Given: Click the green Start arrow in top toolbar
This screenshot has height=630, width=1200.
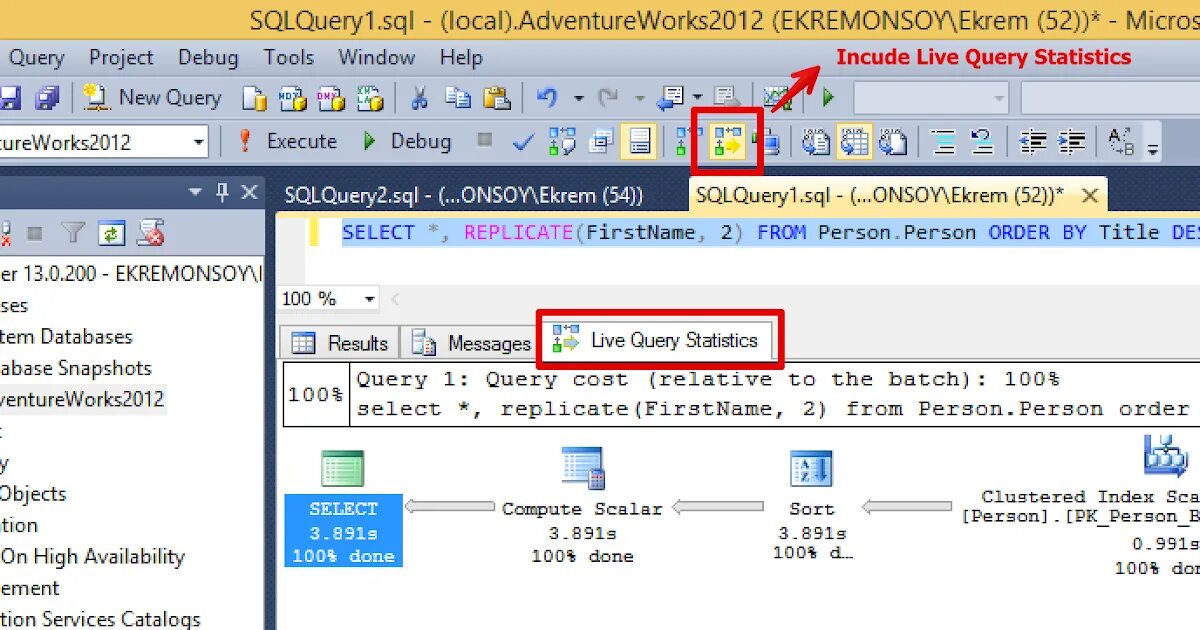Looking at the screenshot, I should click(x=827, y=98).
